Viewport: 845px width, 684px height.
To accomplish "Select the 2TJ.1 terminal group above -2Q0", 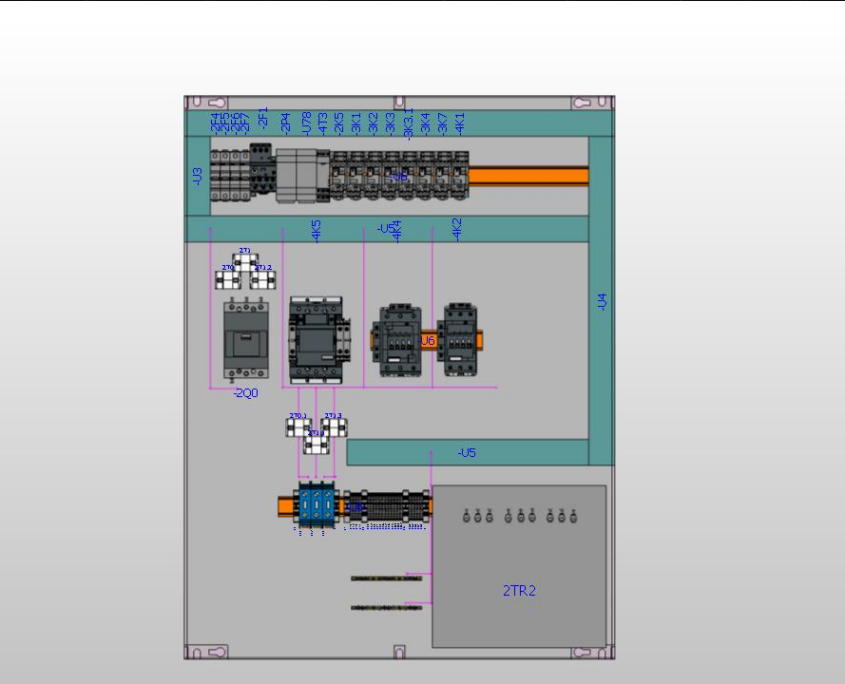I will (x=244, y=261).
